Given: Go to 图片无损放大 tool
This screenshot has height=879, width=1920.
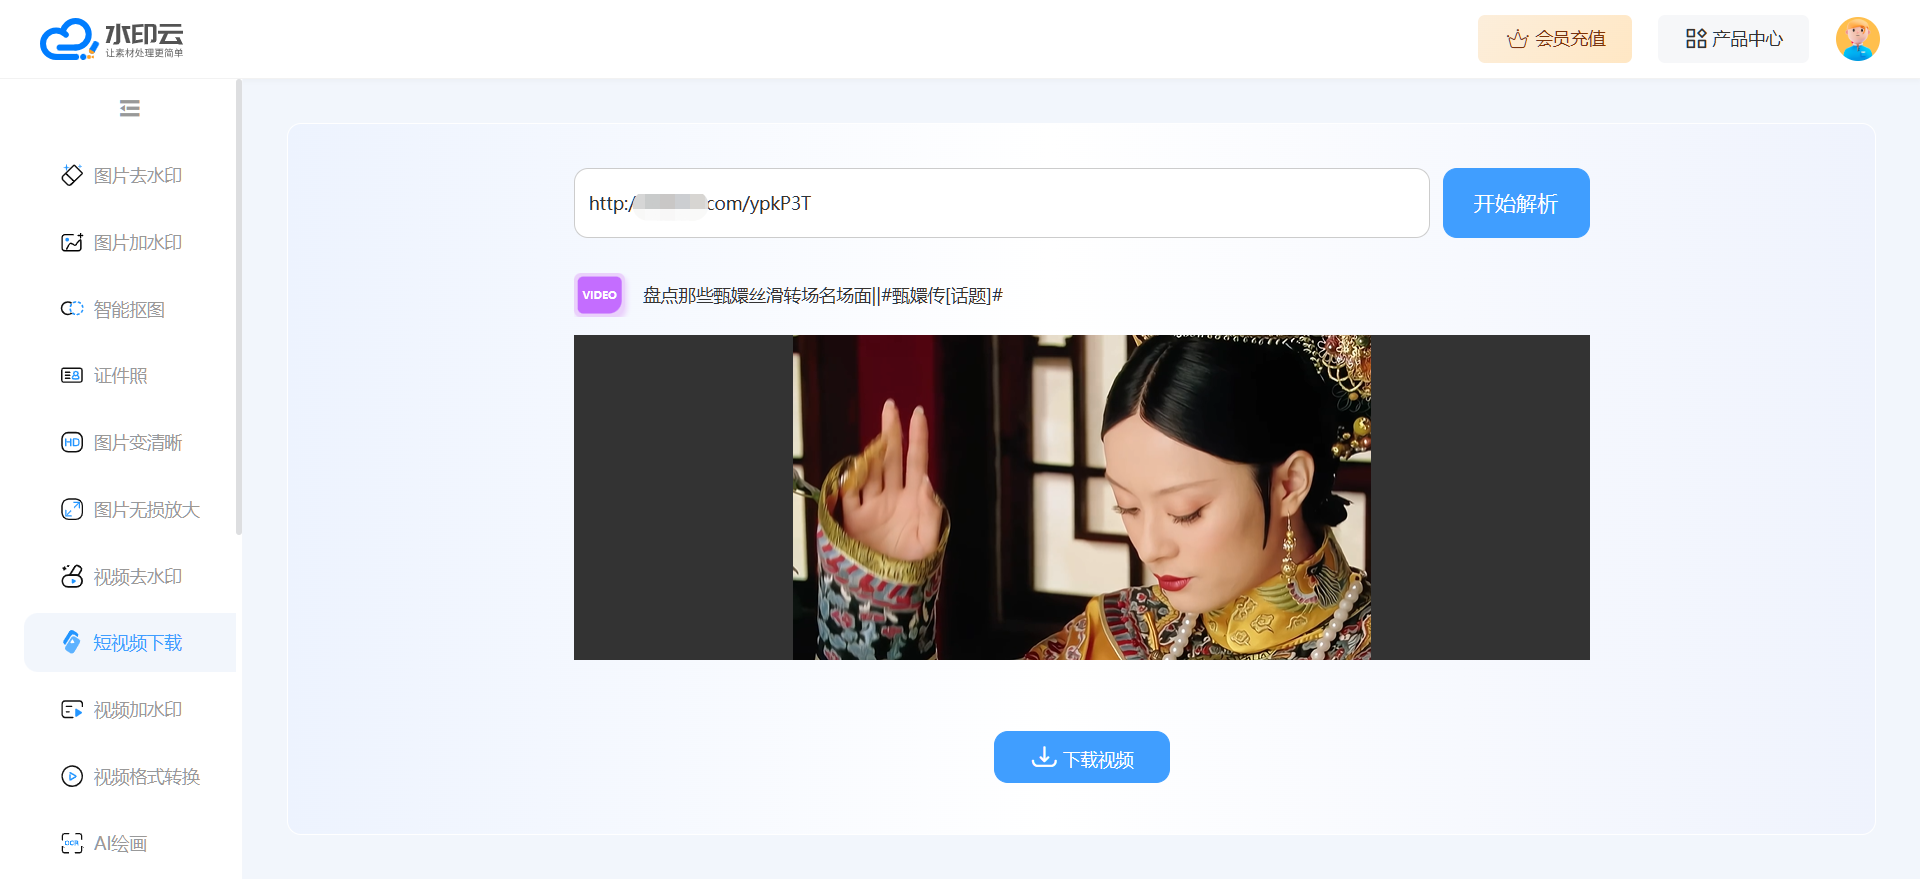Looking at the screenshot, I should (130, 509).
